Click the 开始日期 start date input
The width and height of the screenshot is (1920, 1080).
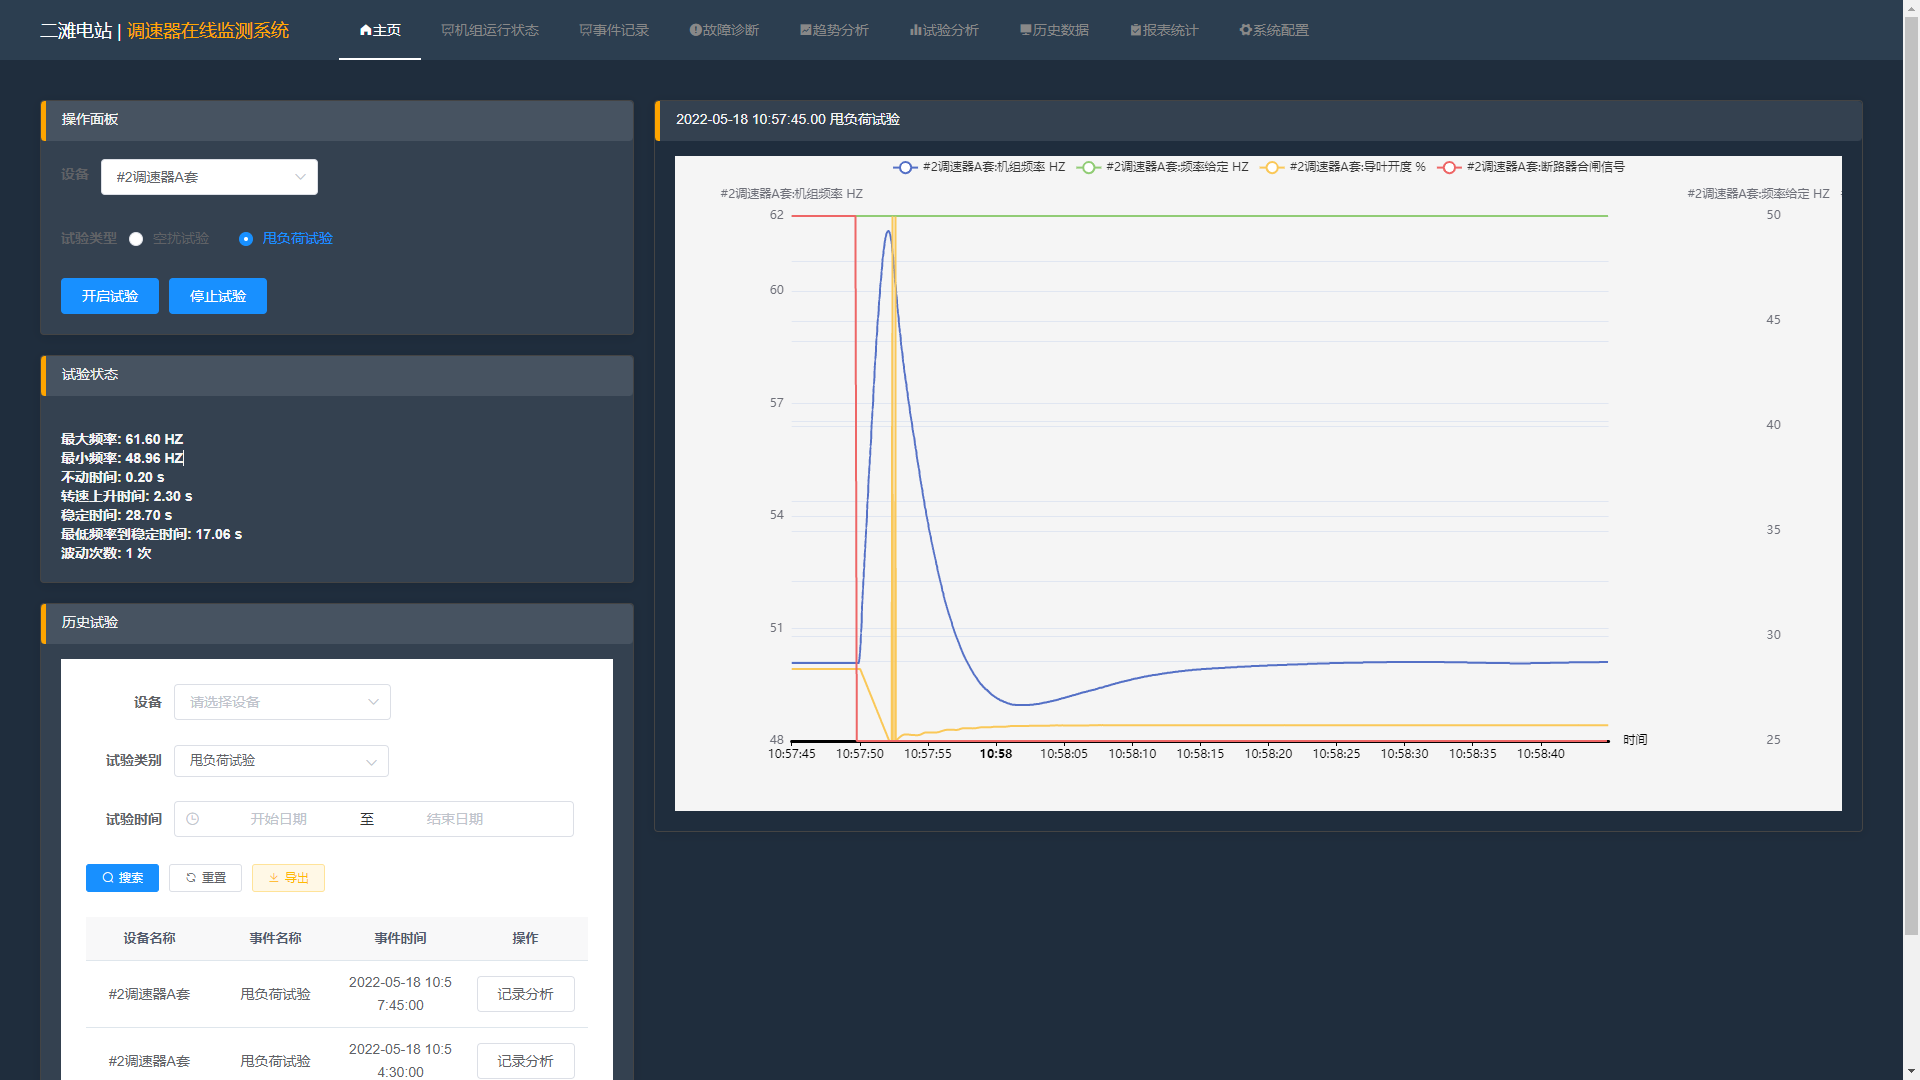point(279,819)
